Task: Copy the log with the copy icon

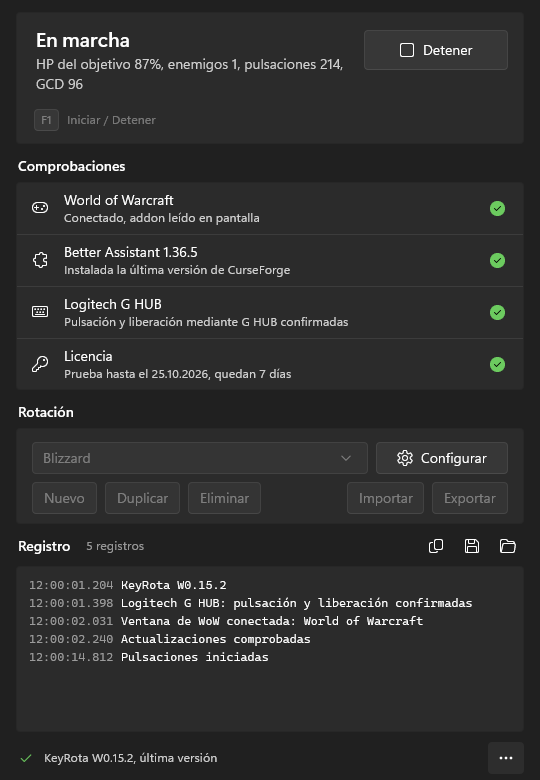Action: [x=436, y=546]
